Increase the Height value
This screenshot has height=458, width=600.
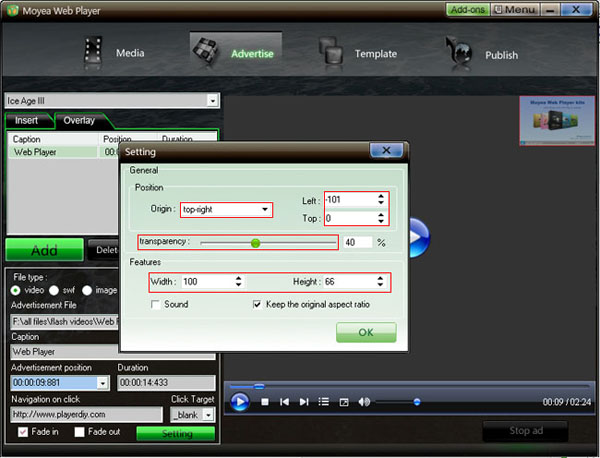coord(380,279)
